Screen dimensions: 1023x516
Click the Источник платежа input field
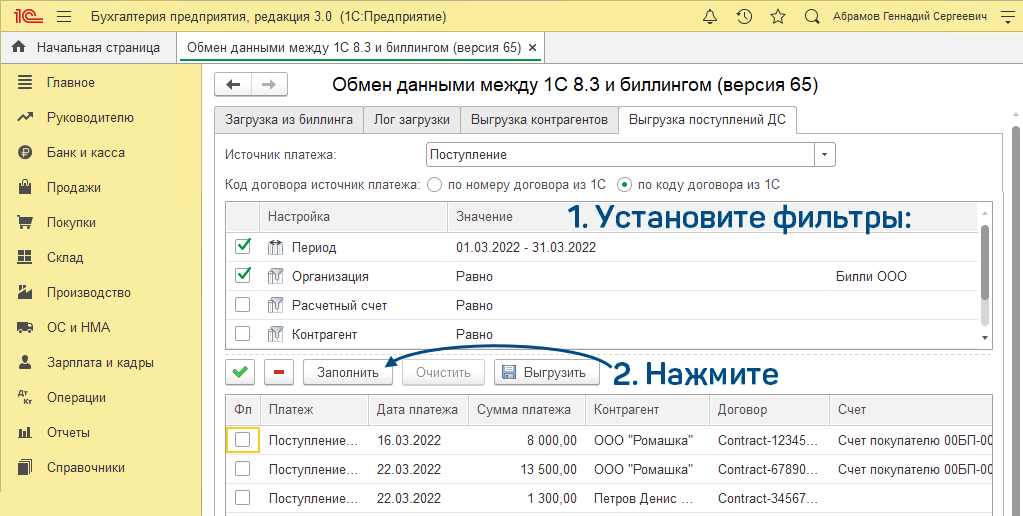coord(620,155)
